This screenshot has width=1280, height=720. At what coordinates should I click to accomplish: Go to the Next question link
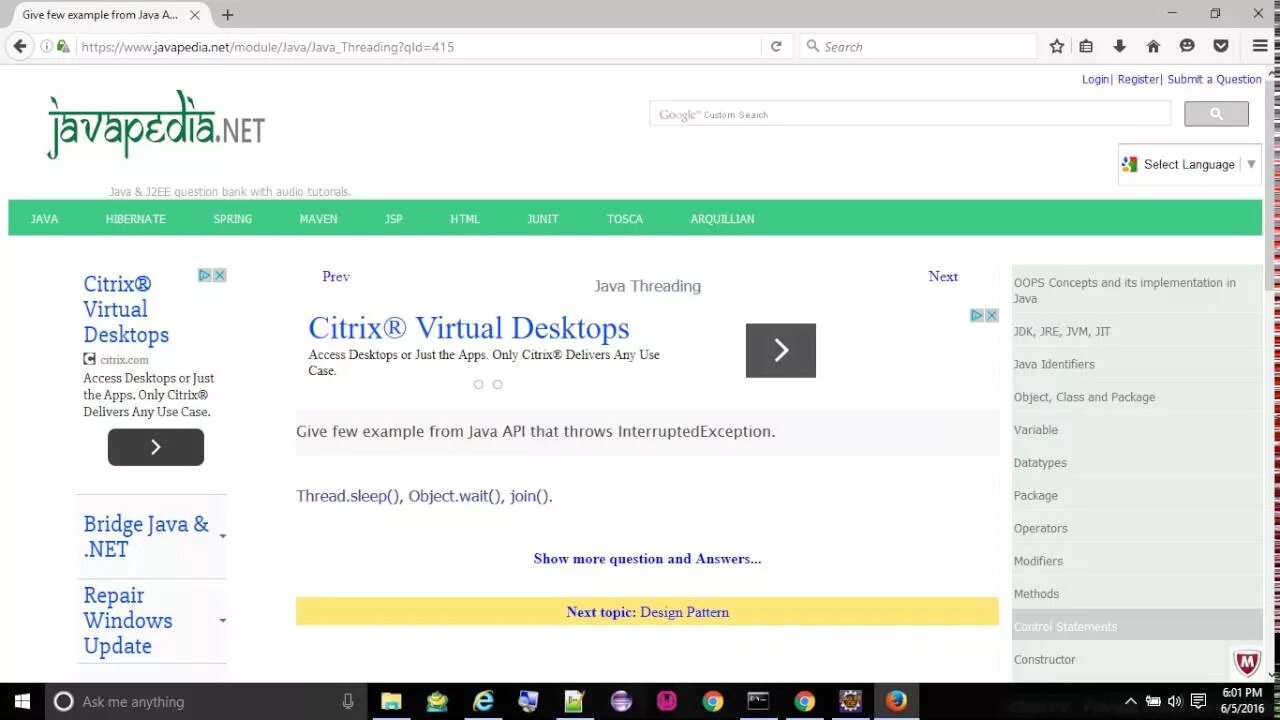pyautogui.click(x=943, y=276)
